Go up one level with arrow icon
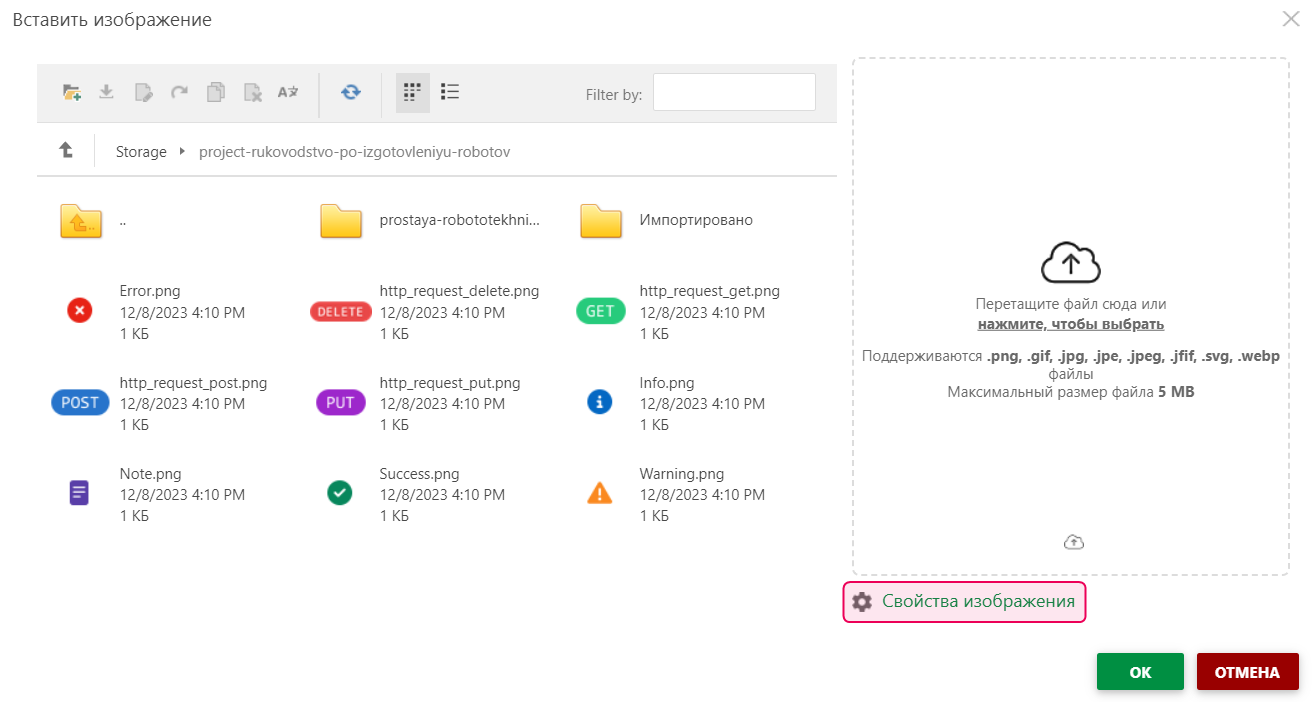The height and width of the screenshot is (702, 1313). pos(66,150)
